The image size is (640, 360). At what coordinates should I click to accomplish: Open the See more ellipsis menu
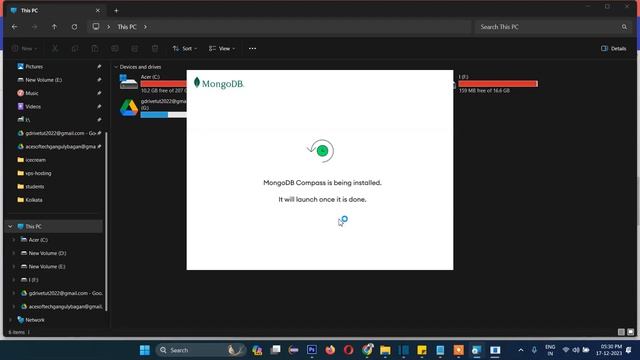pyautogui.click(x=252, y=49)
